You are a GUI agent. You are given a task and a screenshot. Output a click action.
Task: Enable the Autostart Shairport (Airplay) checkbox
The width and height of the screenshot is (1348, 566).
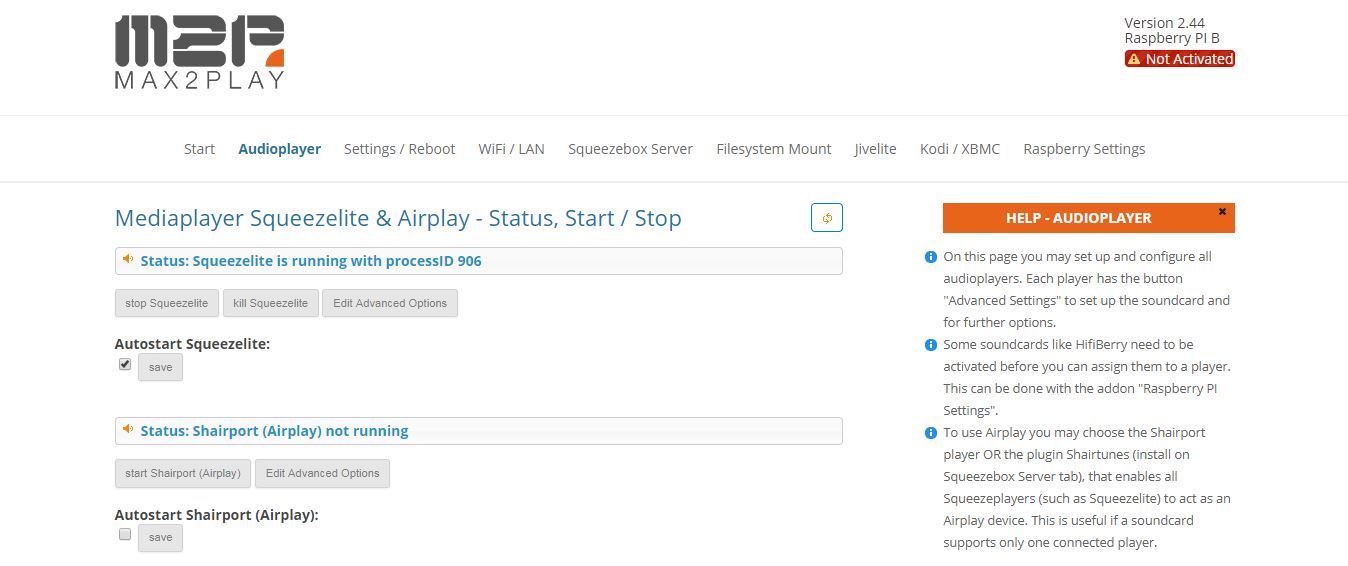click(125, 535)
